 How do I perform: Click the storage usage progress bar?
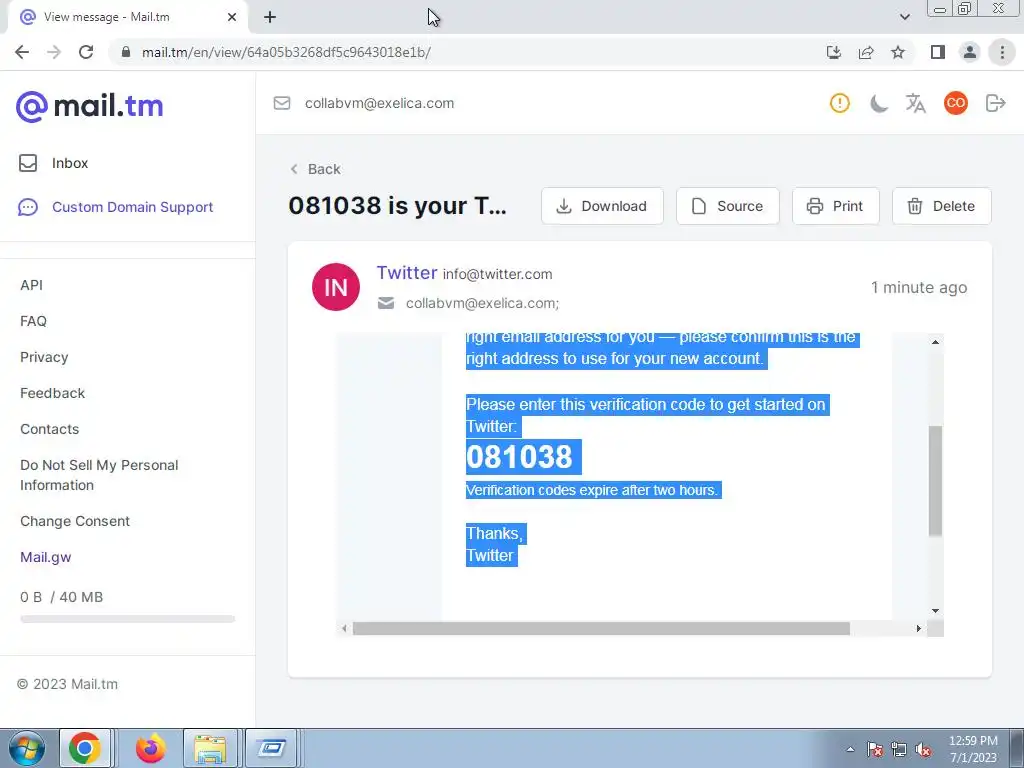tap(127, 619)
